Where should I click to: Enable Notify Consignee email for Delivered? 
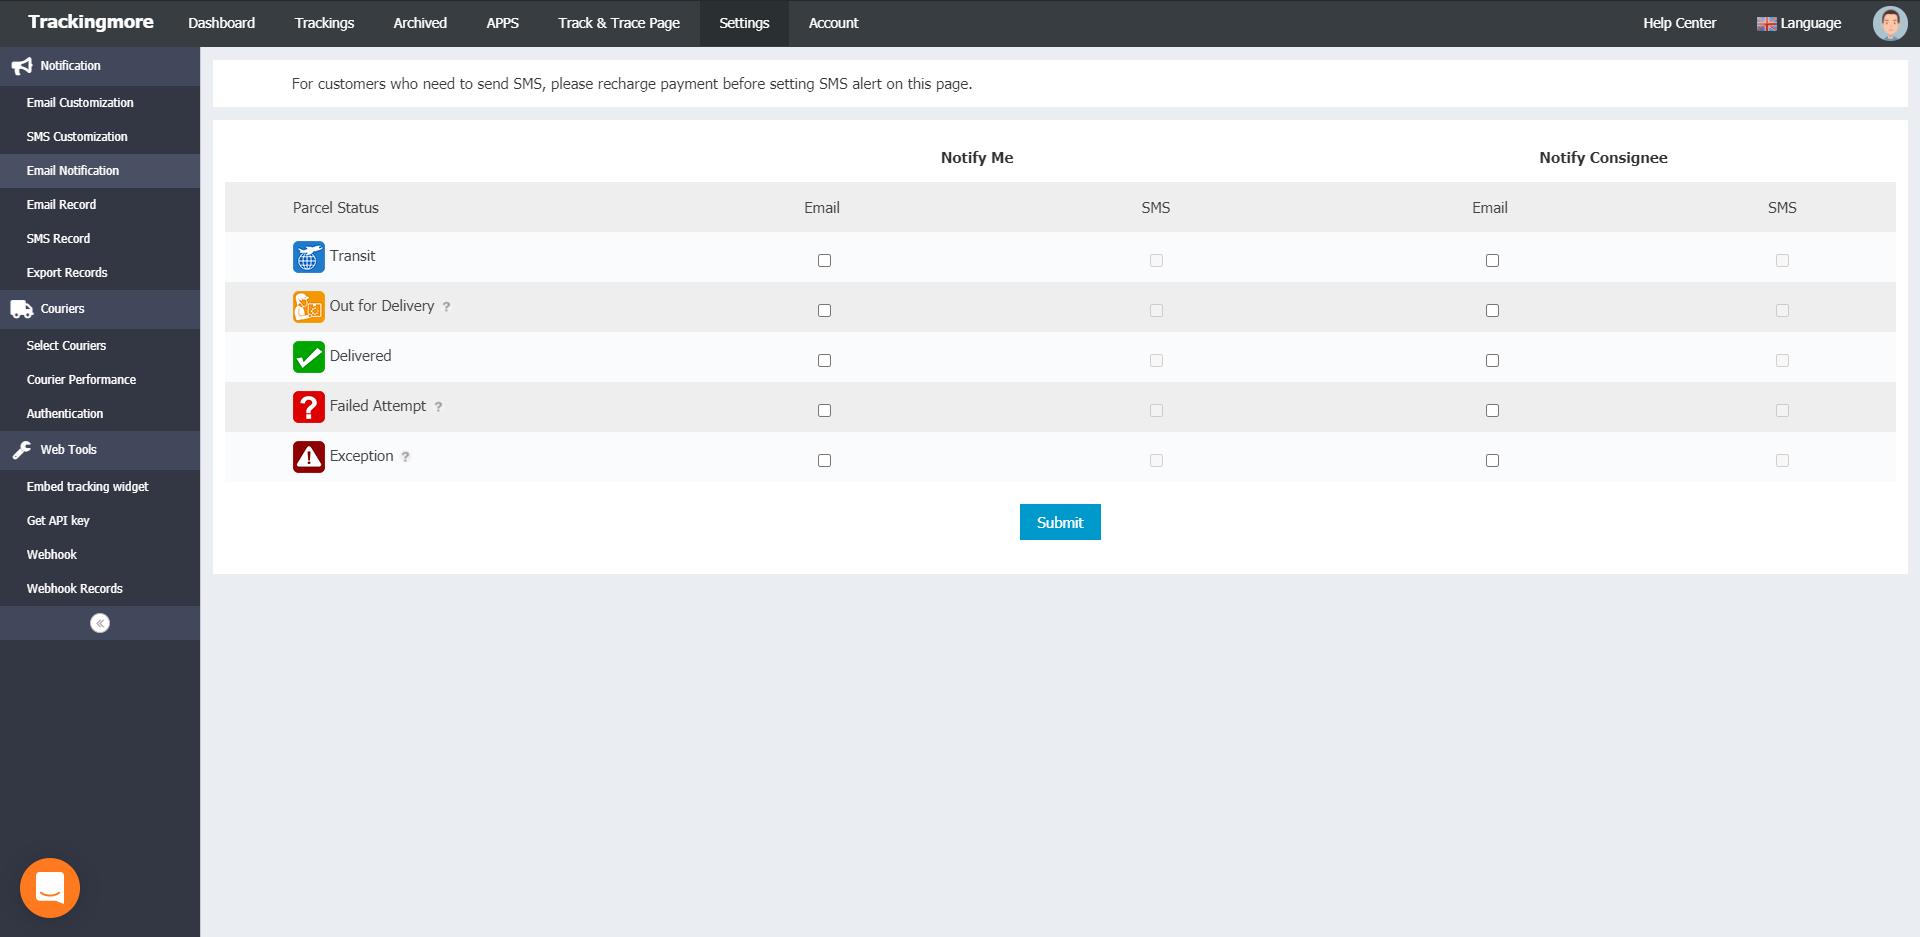(1492, 360)
